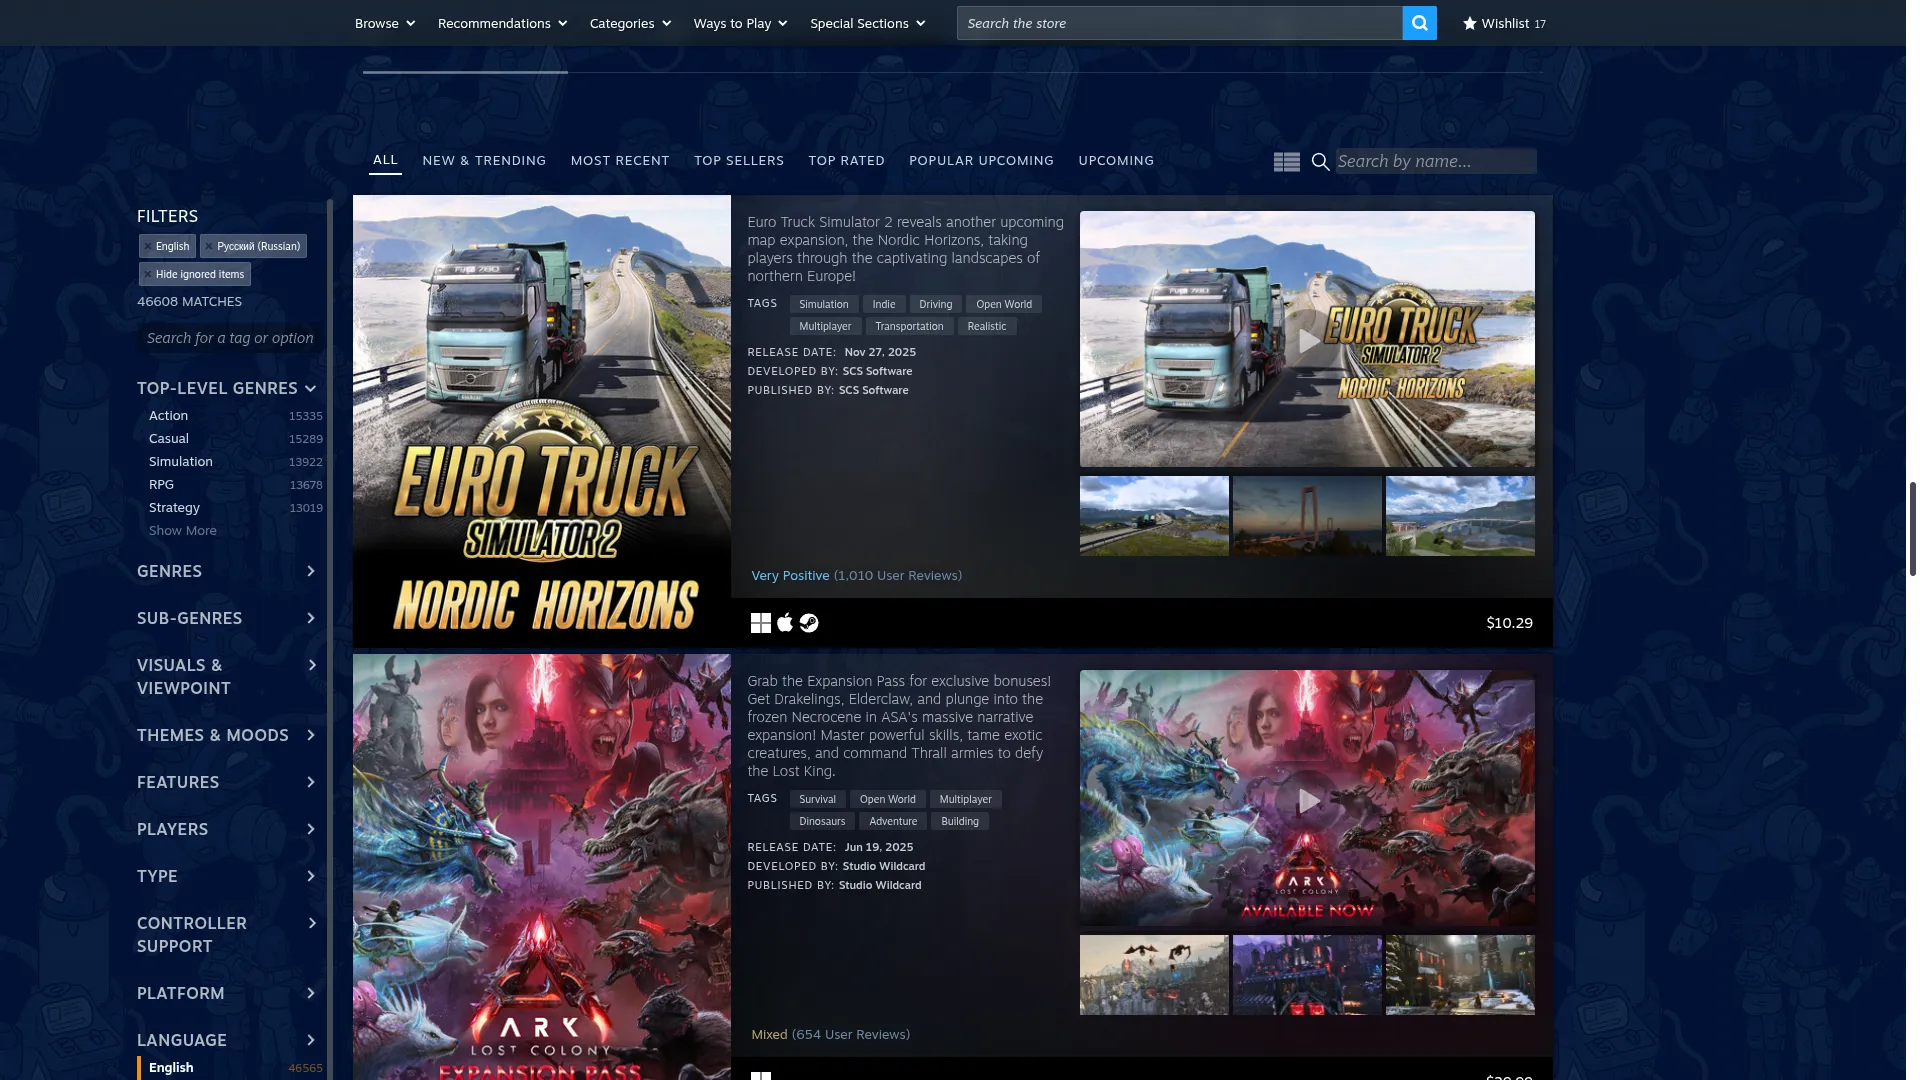
Task: Expand the Language filter section
Action: tap(227, 1040)
